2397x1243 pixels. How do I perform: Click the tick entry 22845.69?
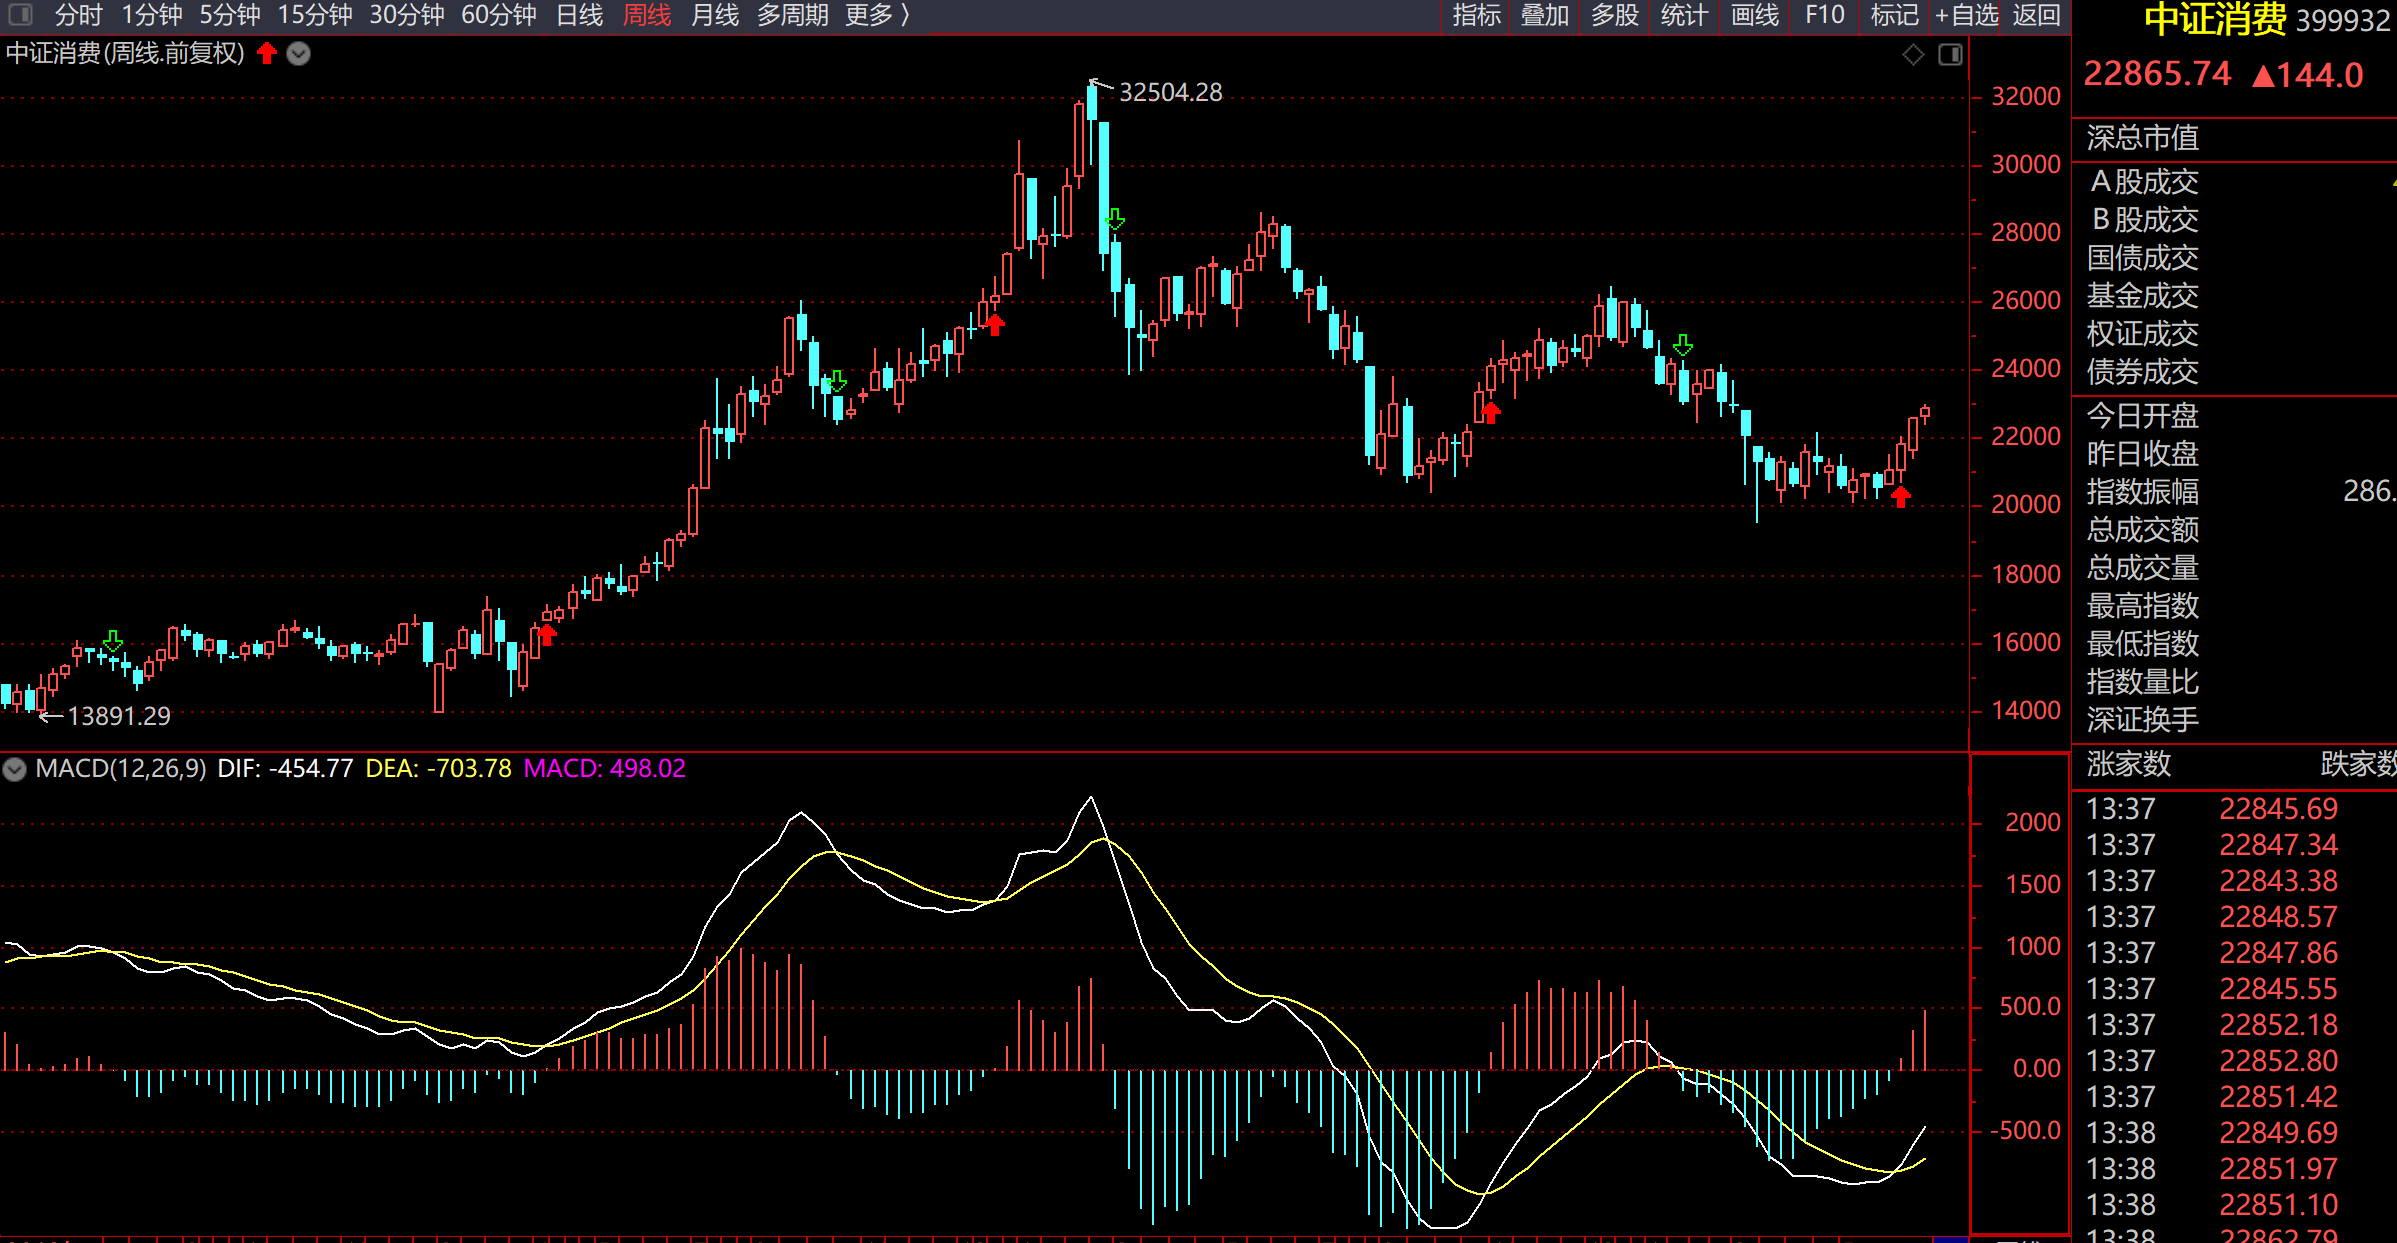tap(2279, 809)
